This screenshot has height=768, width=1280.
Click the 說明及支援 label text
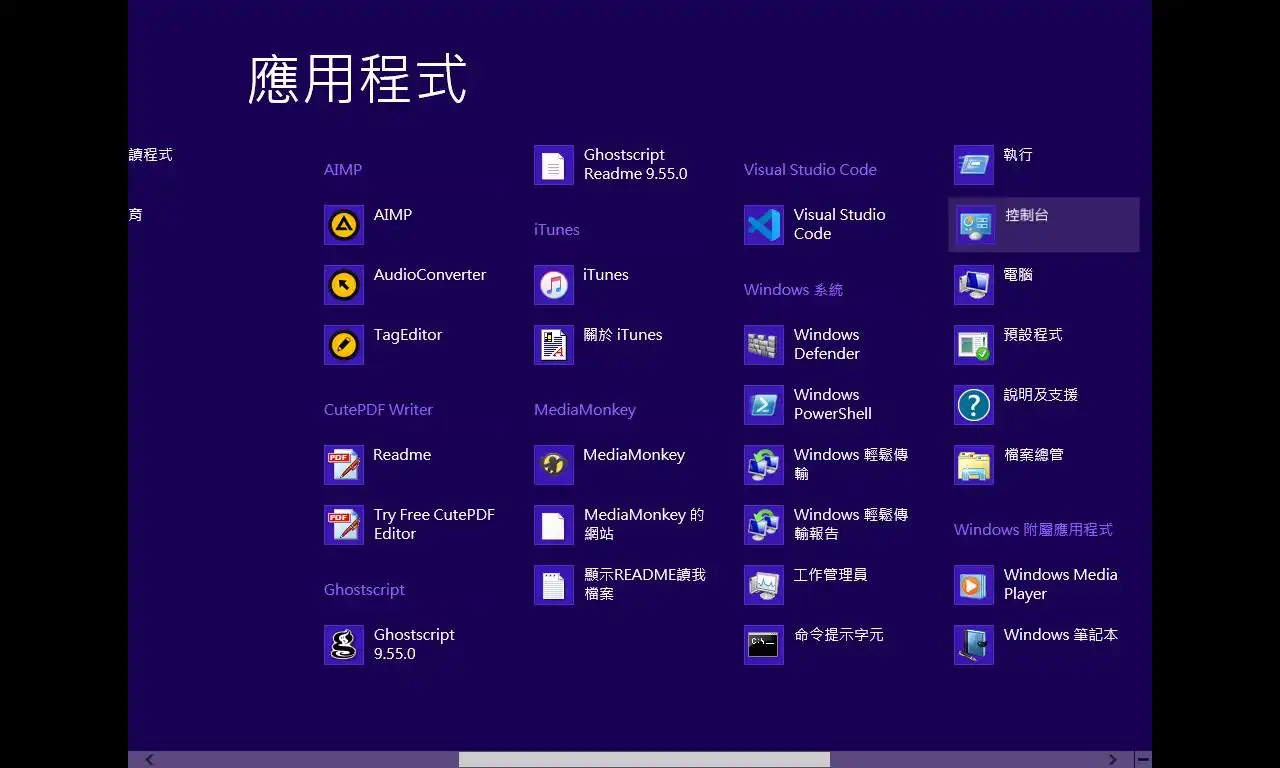1041,395
